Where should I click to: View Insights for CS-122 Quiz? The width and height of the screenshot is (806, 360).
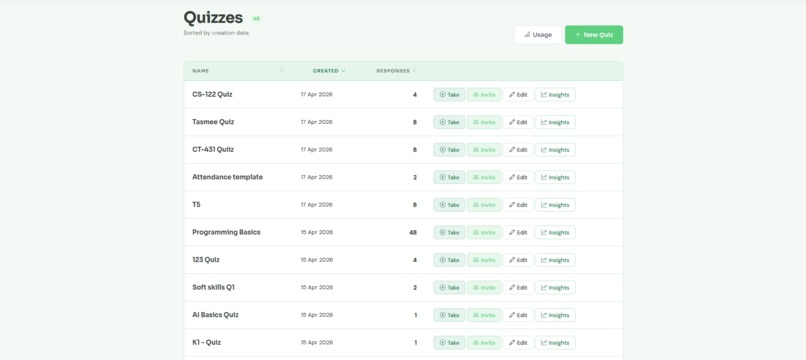(555, 95)
